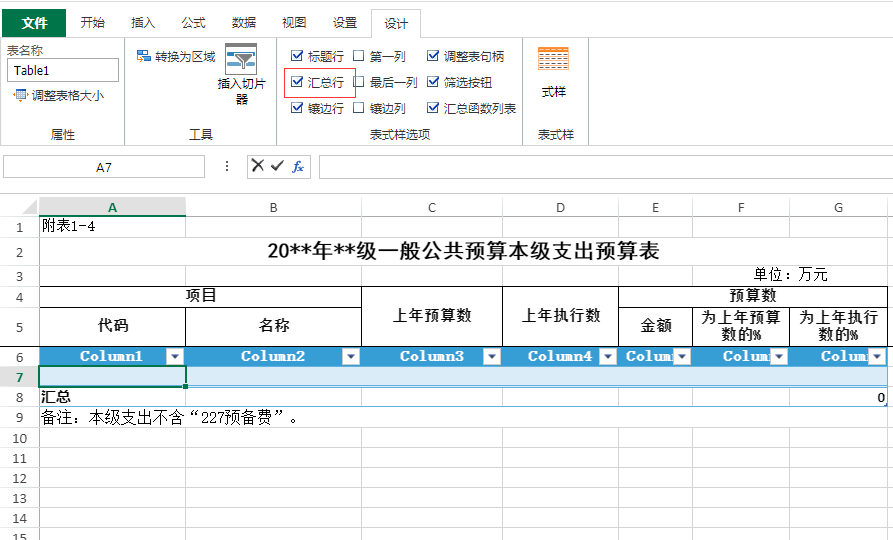The width and height of the screenshot is (893, 540).
Task: Click into the formula bar input
Action: (x=605, y=167)
